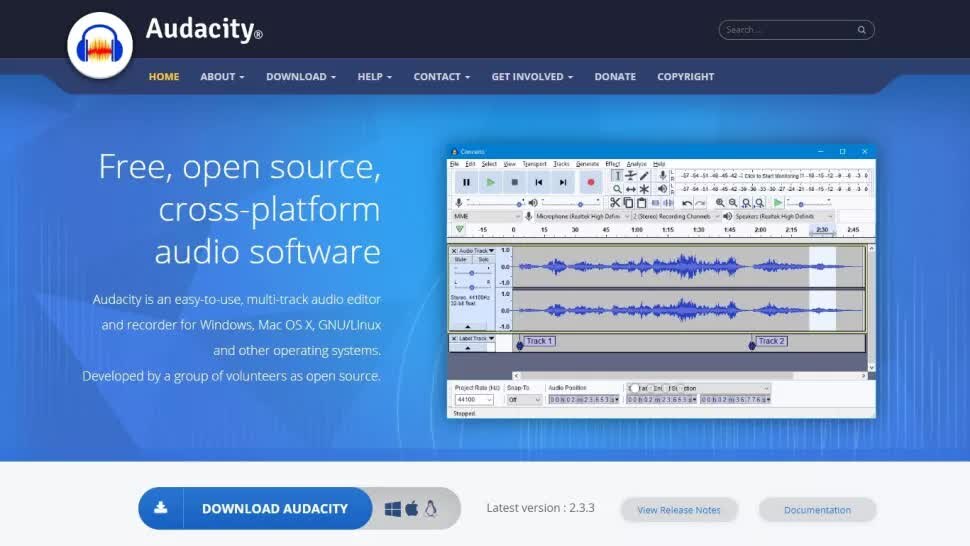This screenshot has width=970, height=546.
Task: Click the Zoom In icon
Action: click(719, 203)
